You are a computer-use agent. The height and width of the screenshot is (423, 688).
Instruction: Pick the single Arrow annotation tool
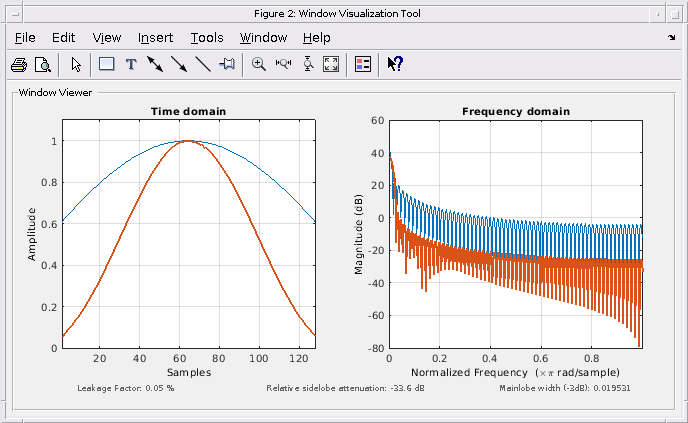click(x=179, y=64)
